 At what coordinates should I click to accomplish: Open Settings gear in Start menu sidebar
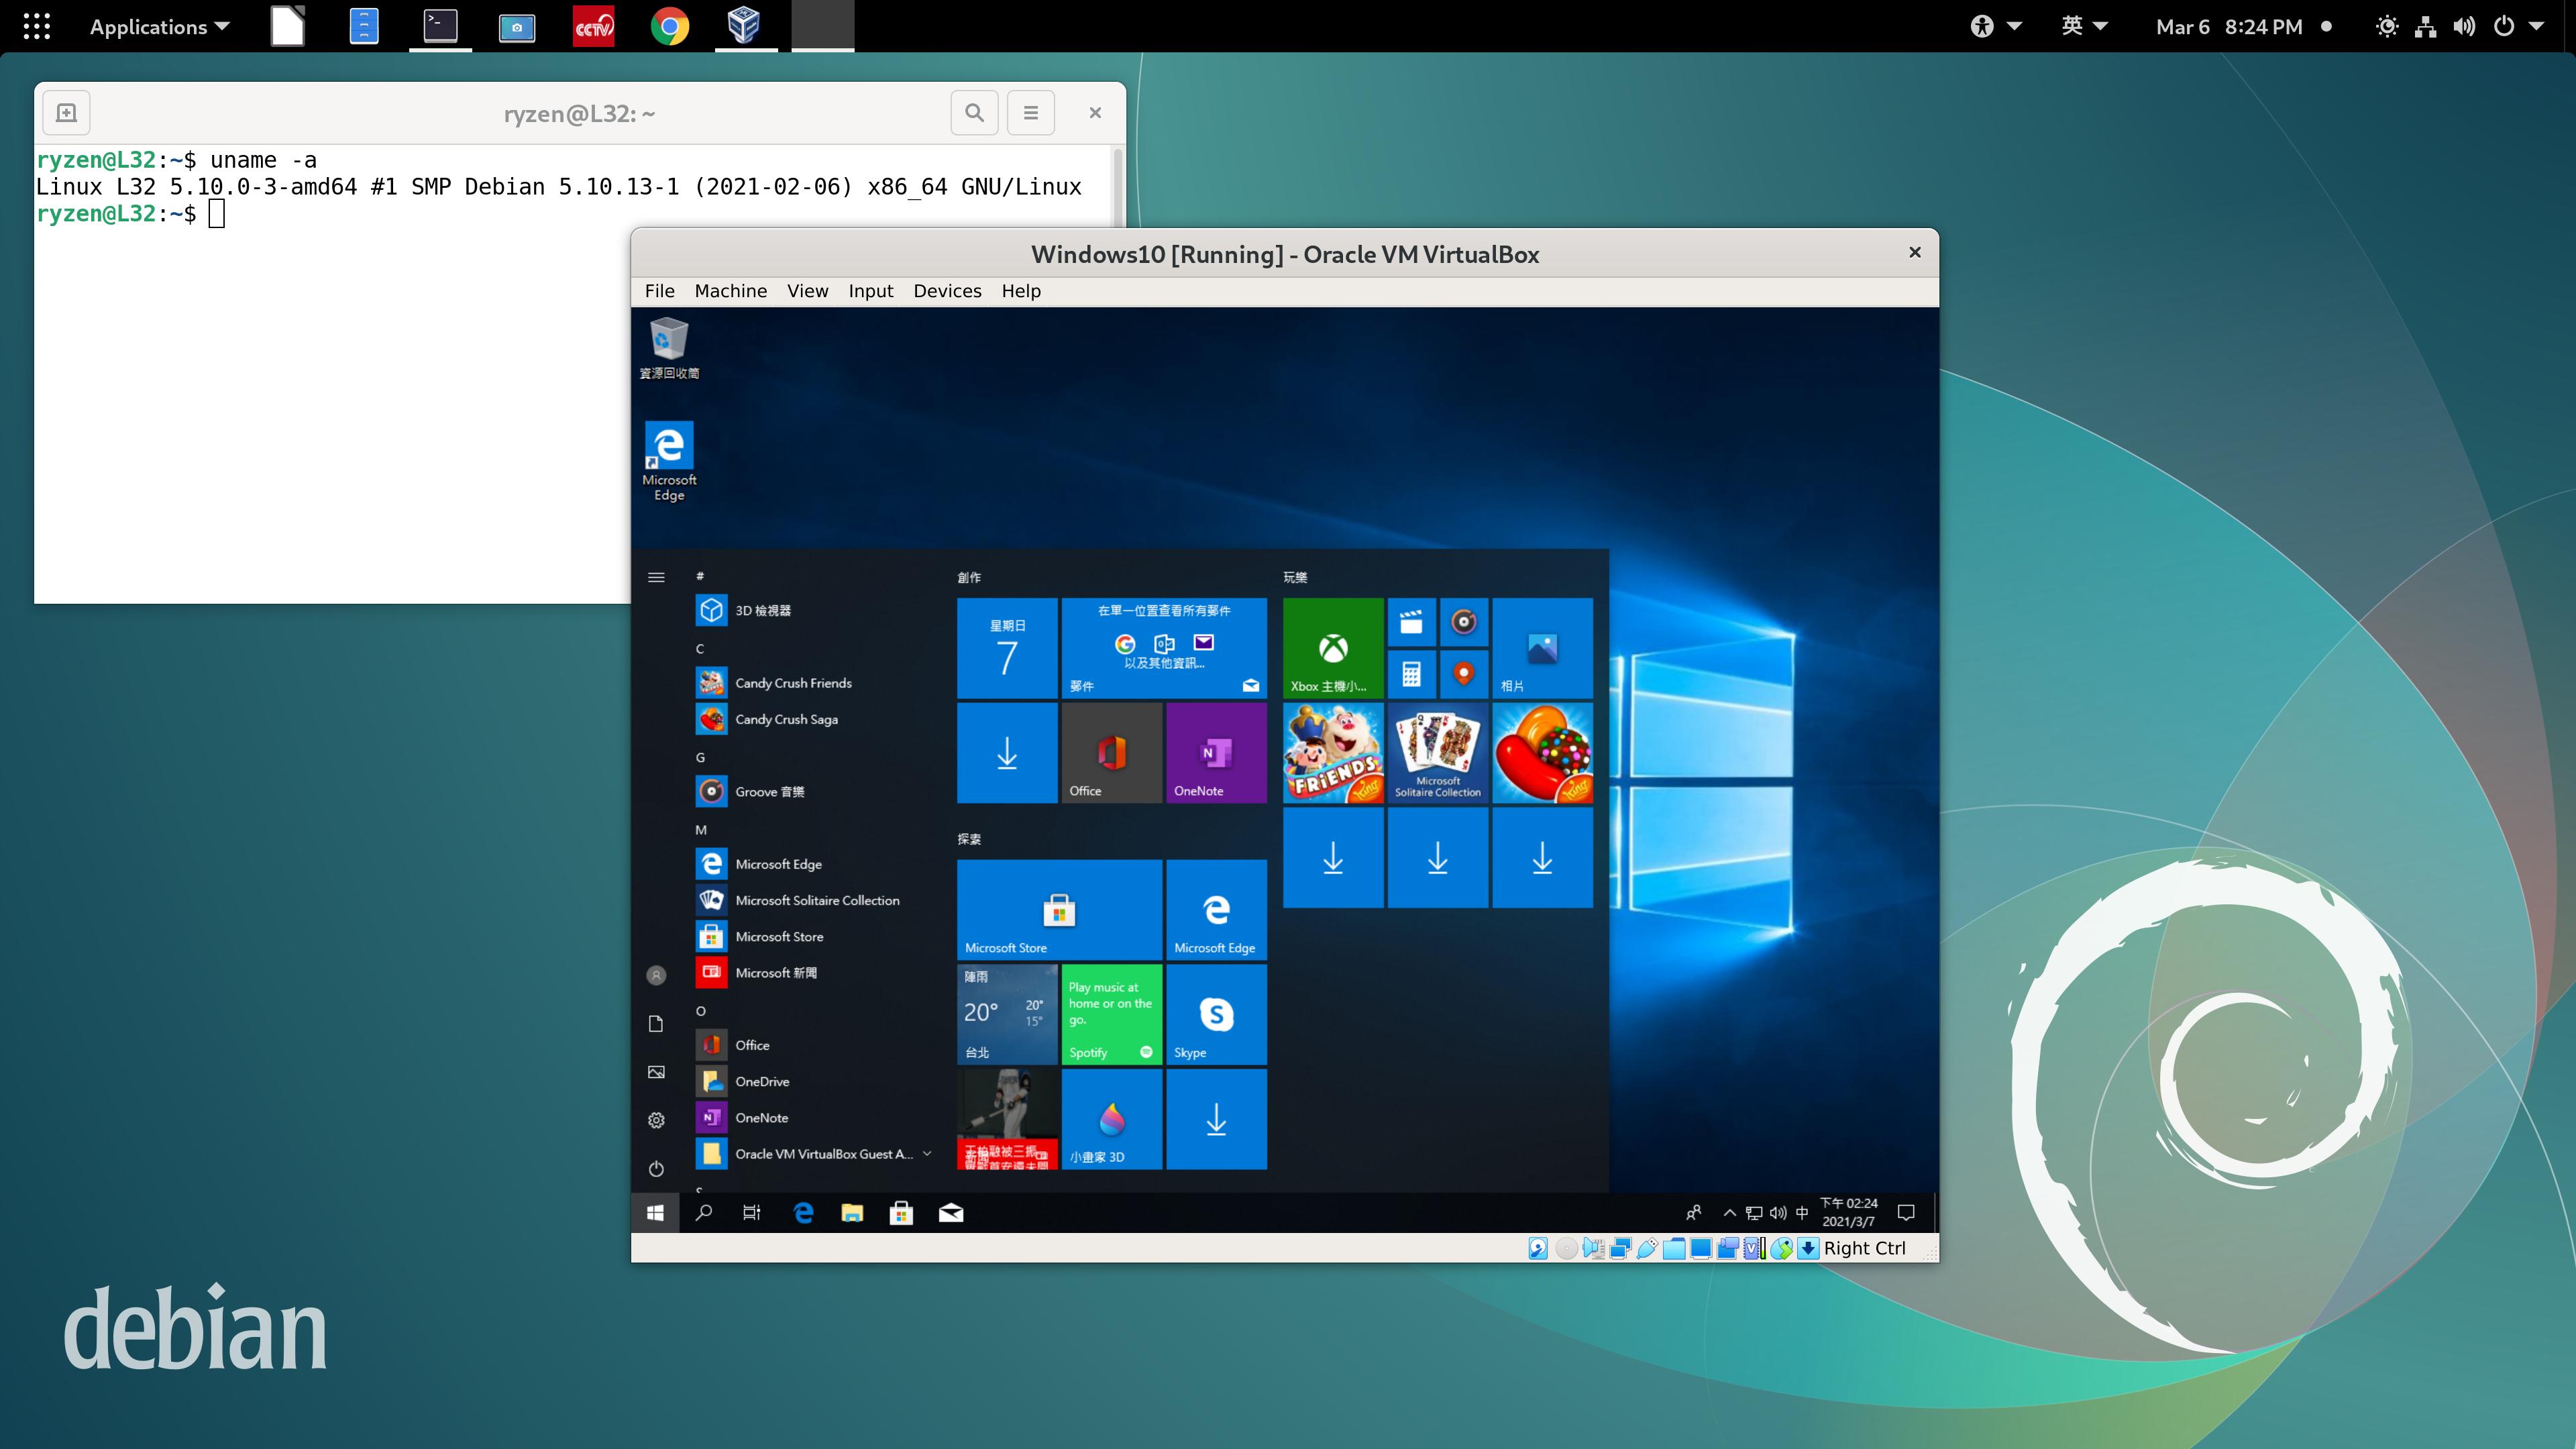(656, 1120)
